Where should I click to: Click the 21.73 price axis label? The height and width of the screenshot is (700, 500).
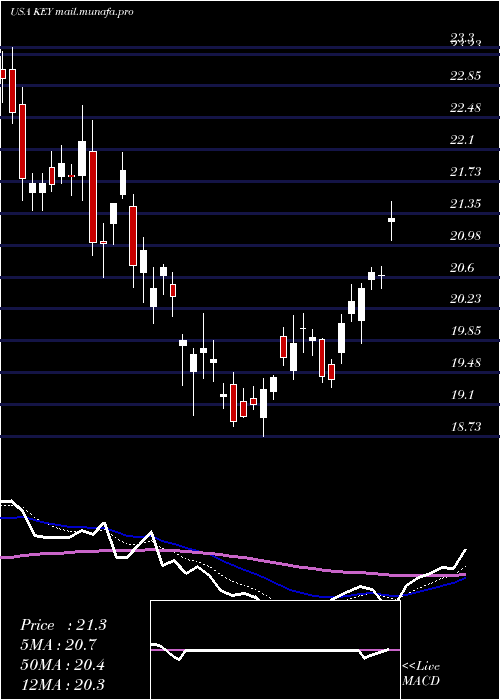[x=466, y=171]
